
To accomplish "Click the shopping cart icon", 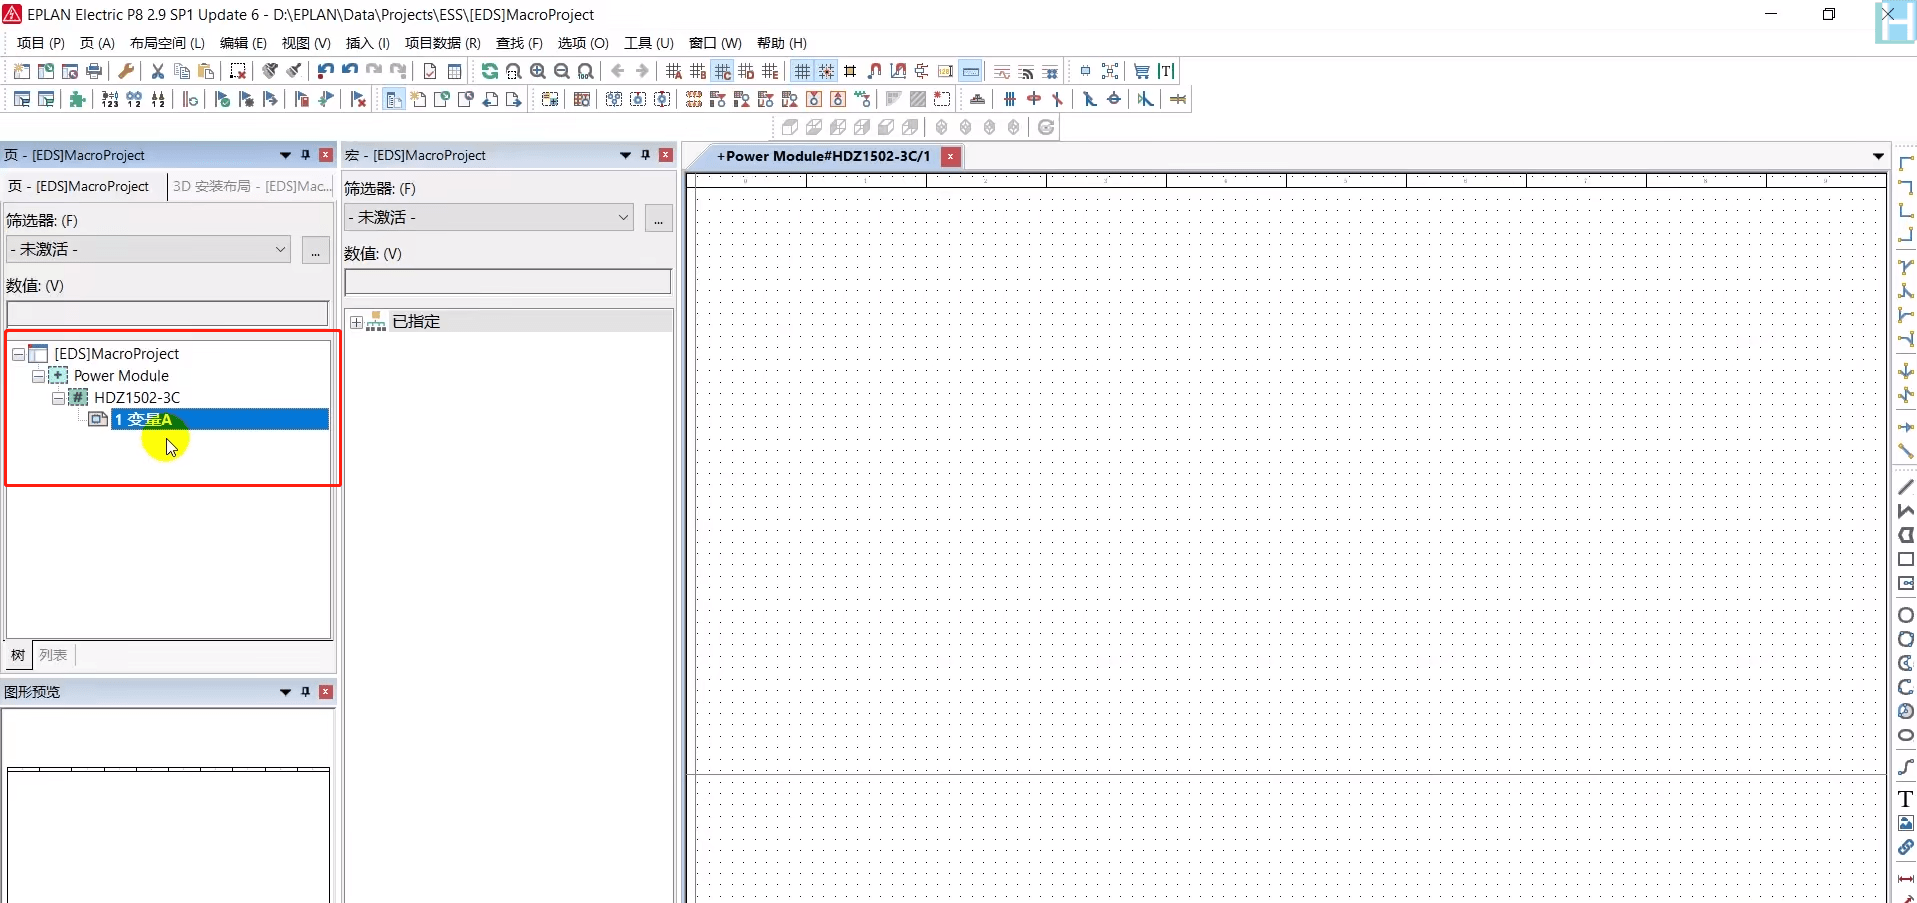I will (1141, 71).
